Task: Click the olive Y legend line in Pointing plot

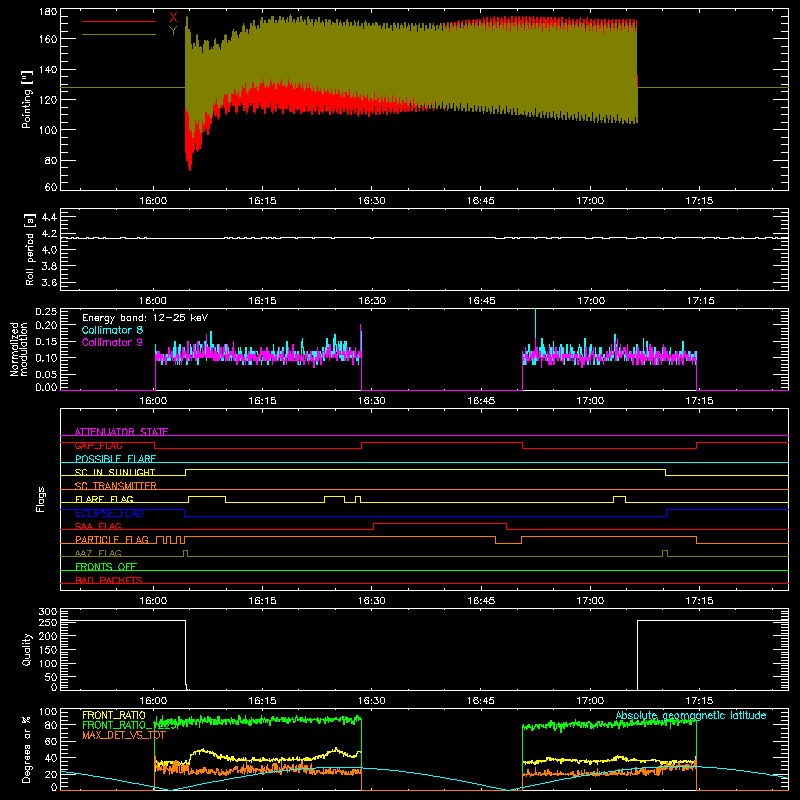Action: [119, 34]
